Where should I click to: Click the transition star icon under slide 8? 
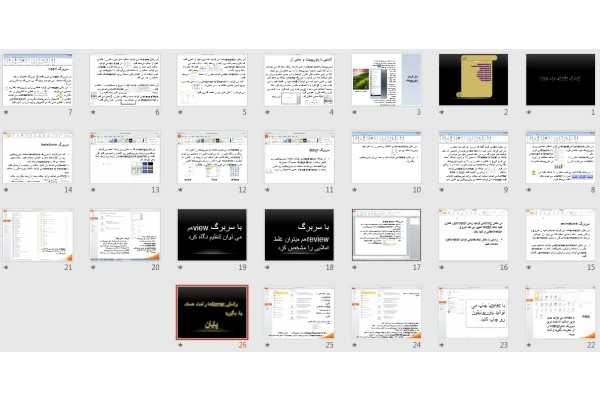pyautogui.click(x=528, y=190)
